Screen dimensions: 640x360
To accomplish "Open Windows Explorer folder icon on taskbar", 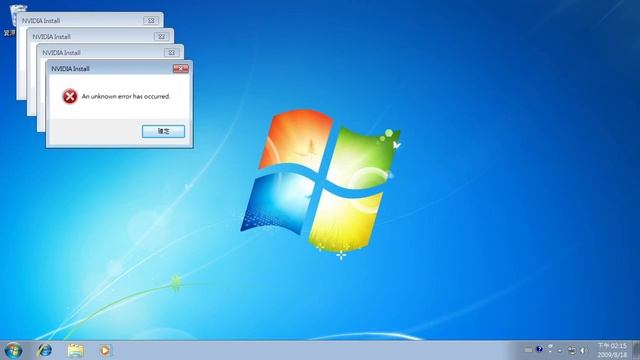I will tap(76, 350).
